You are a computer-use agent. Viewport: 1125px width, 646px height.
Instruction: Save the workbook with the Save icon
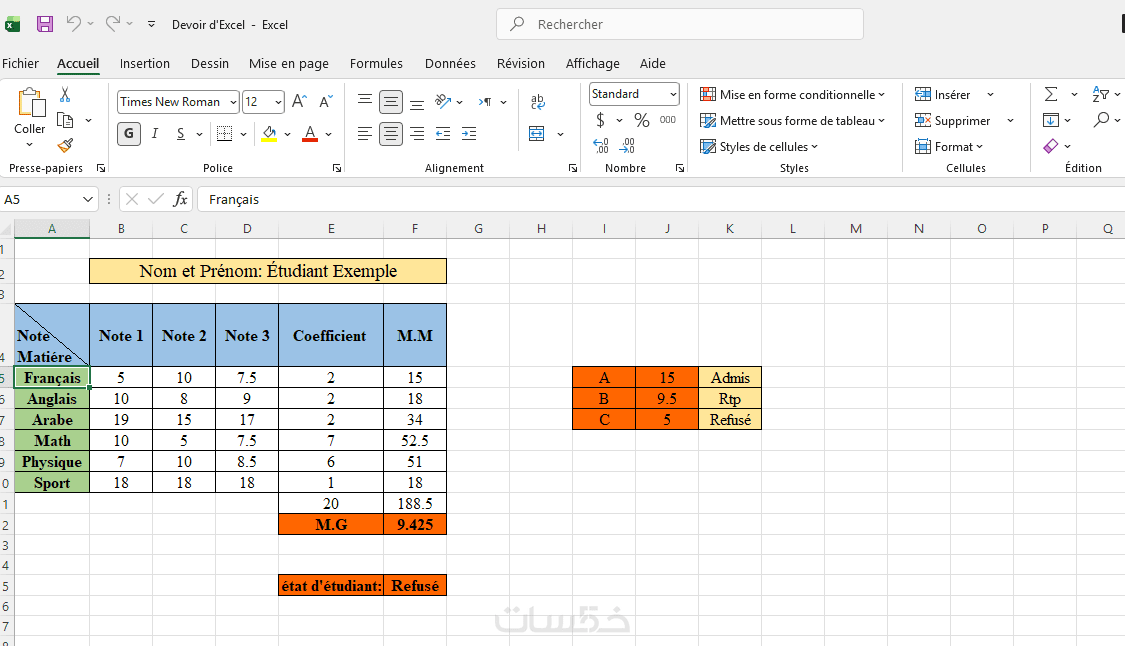44,24
